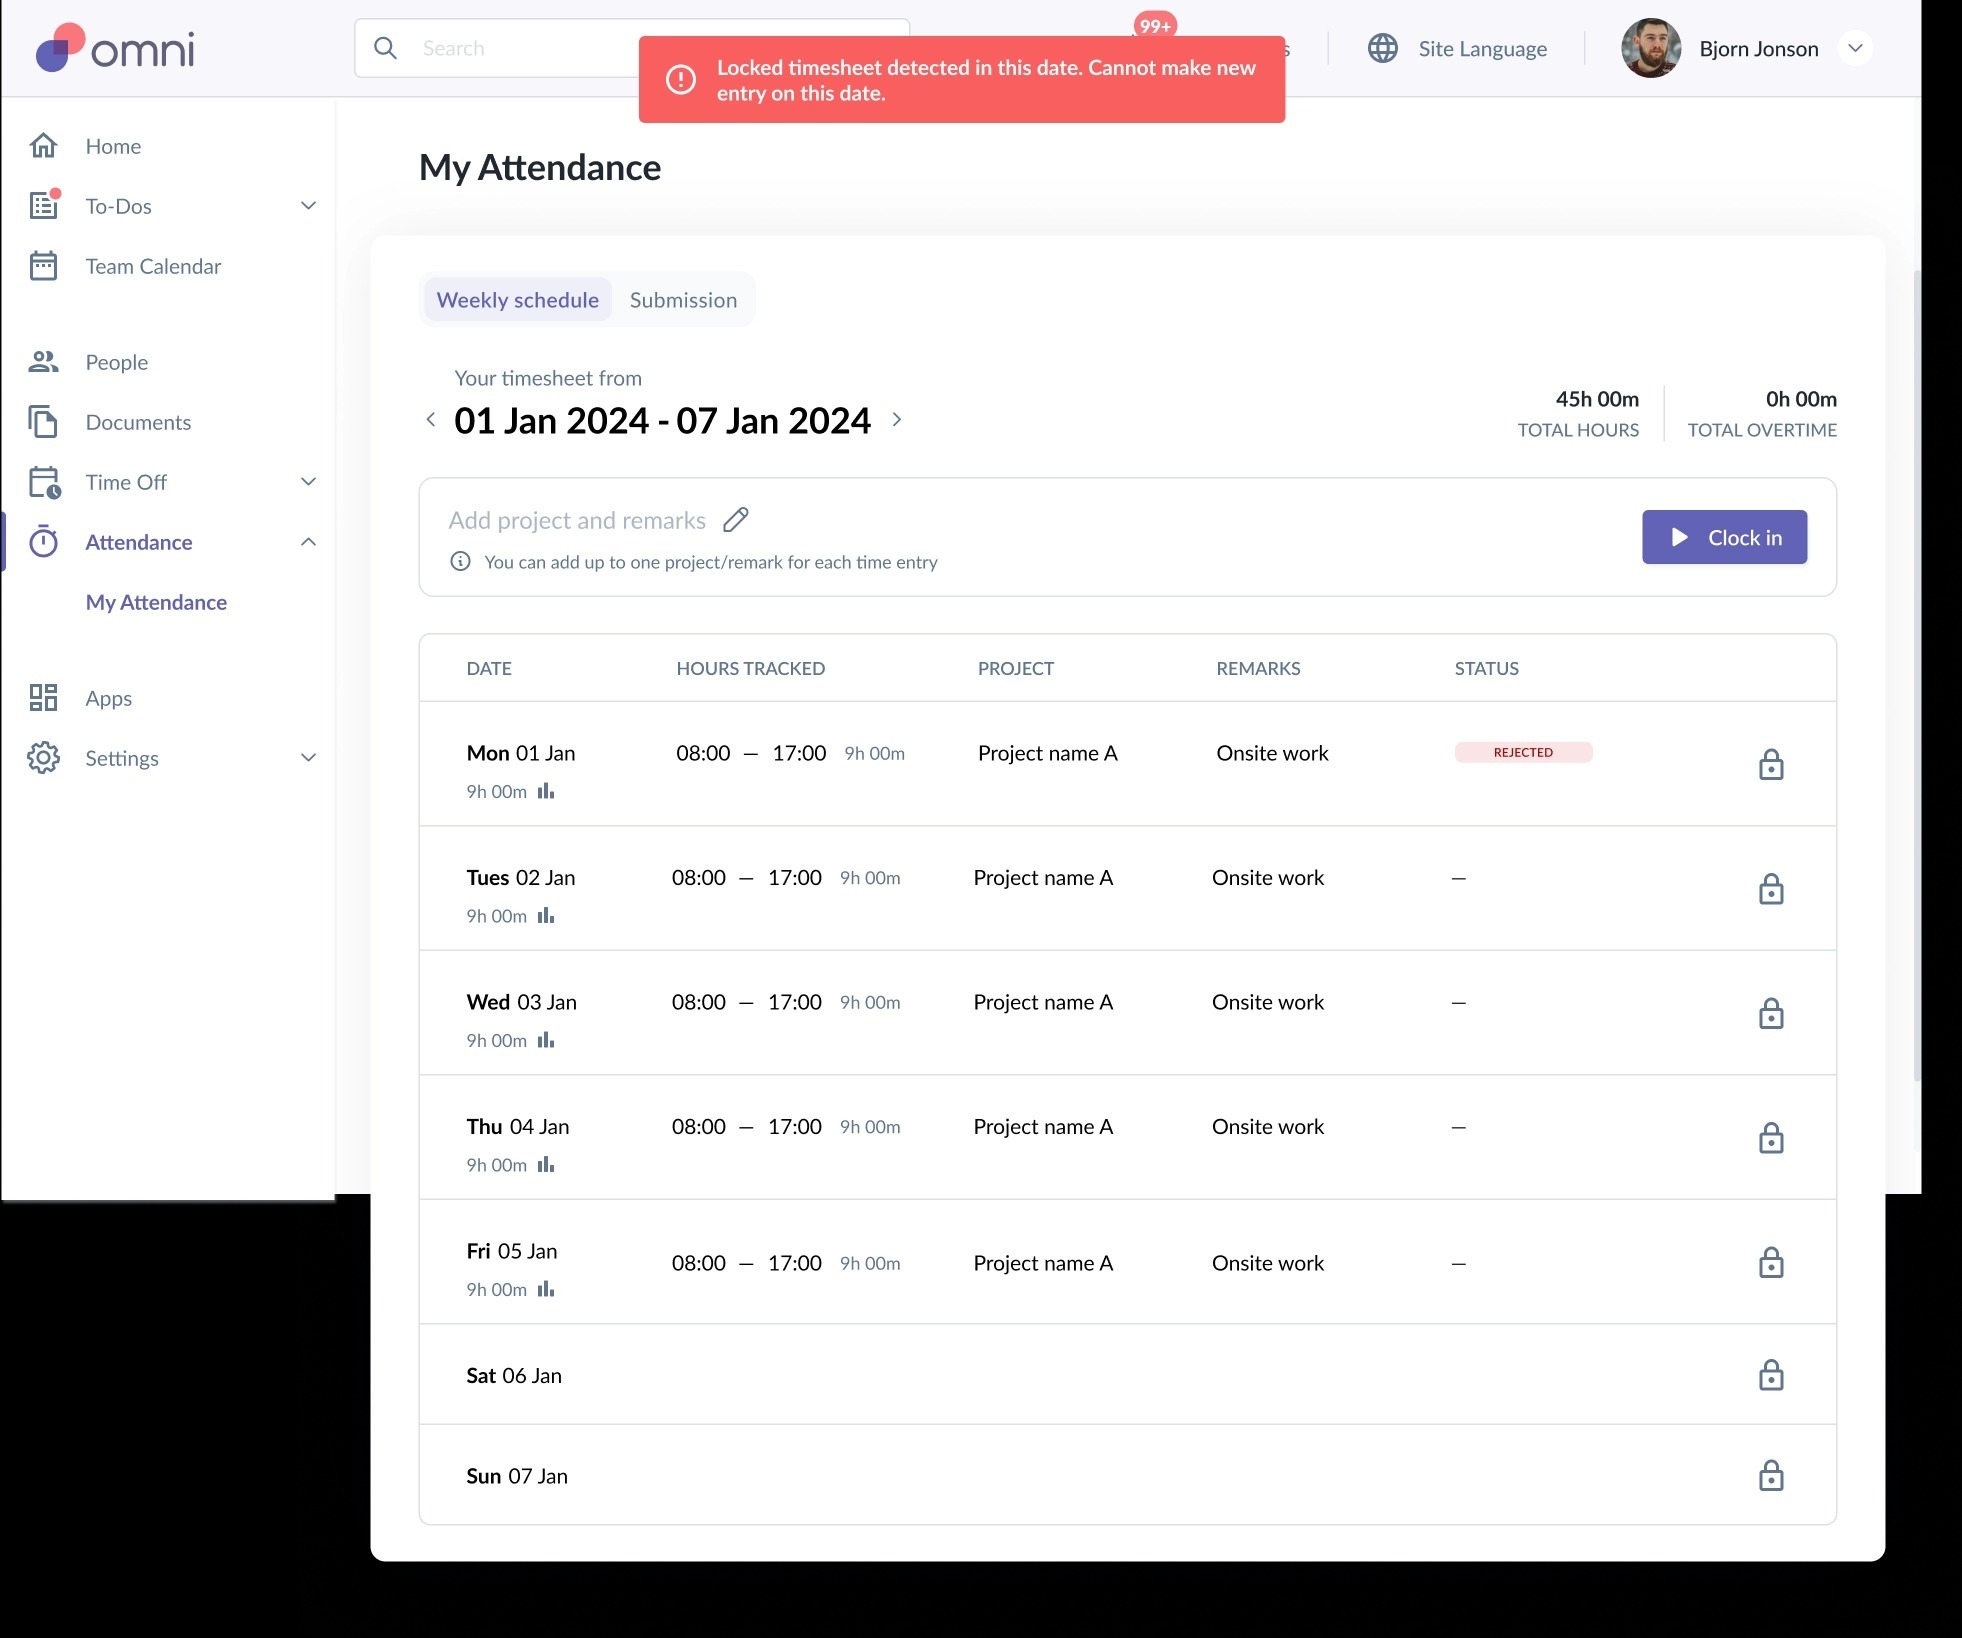1962x1638 pixels.
Task: Click the pencil edit icon beside project remarks
Action: [x=736, y=520]
